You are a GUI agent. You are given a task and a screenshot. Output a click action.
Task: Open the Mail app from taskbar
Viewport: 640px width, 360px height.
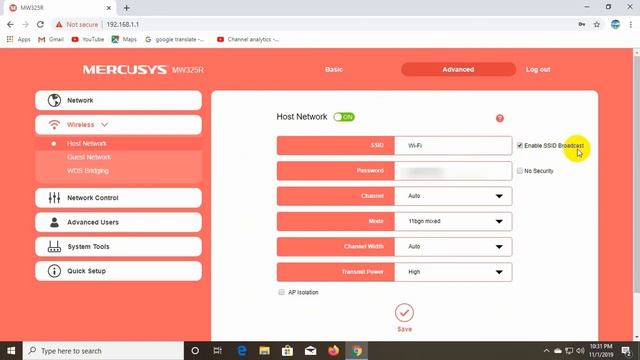tap(311, 351)
